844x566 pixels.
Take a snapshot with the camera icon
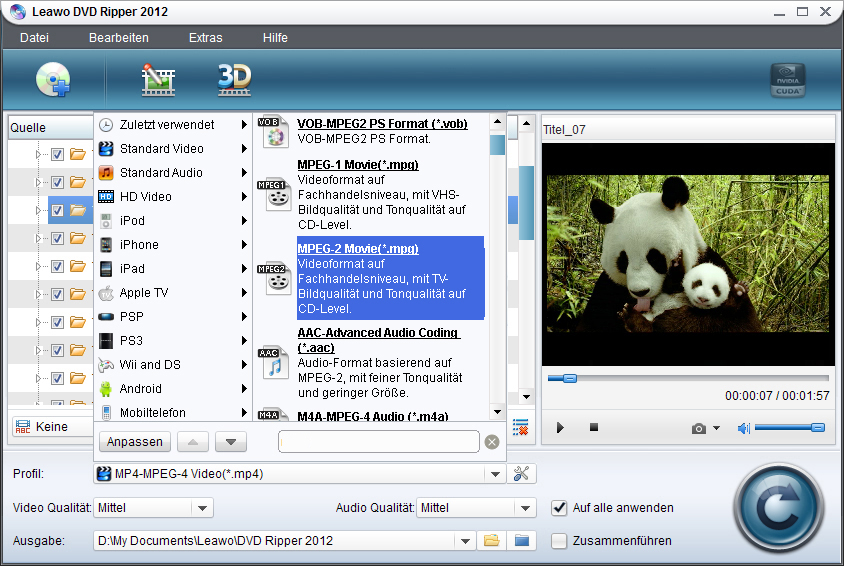click(699, 428)
